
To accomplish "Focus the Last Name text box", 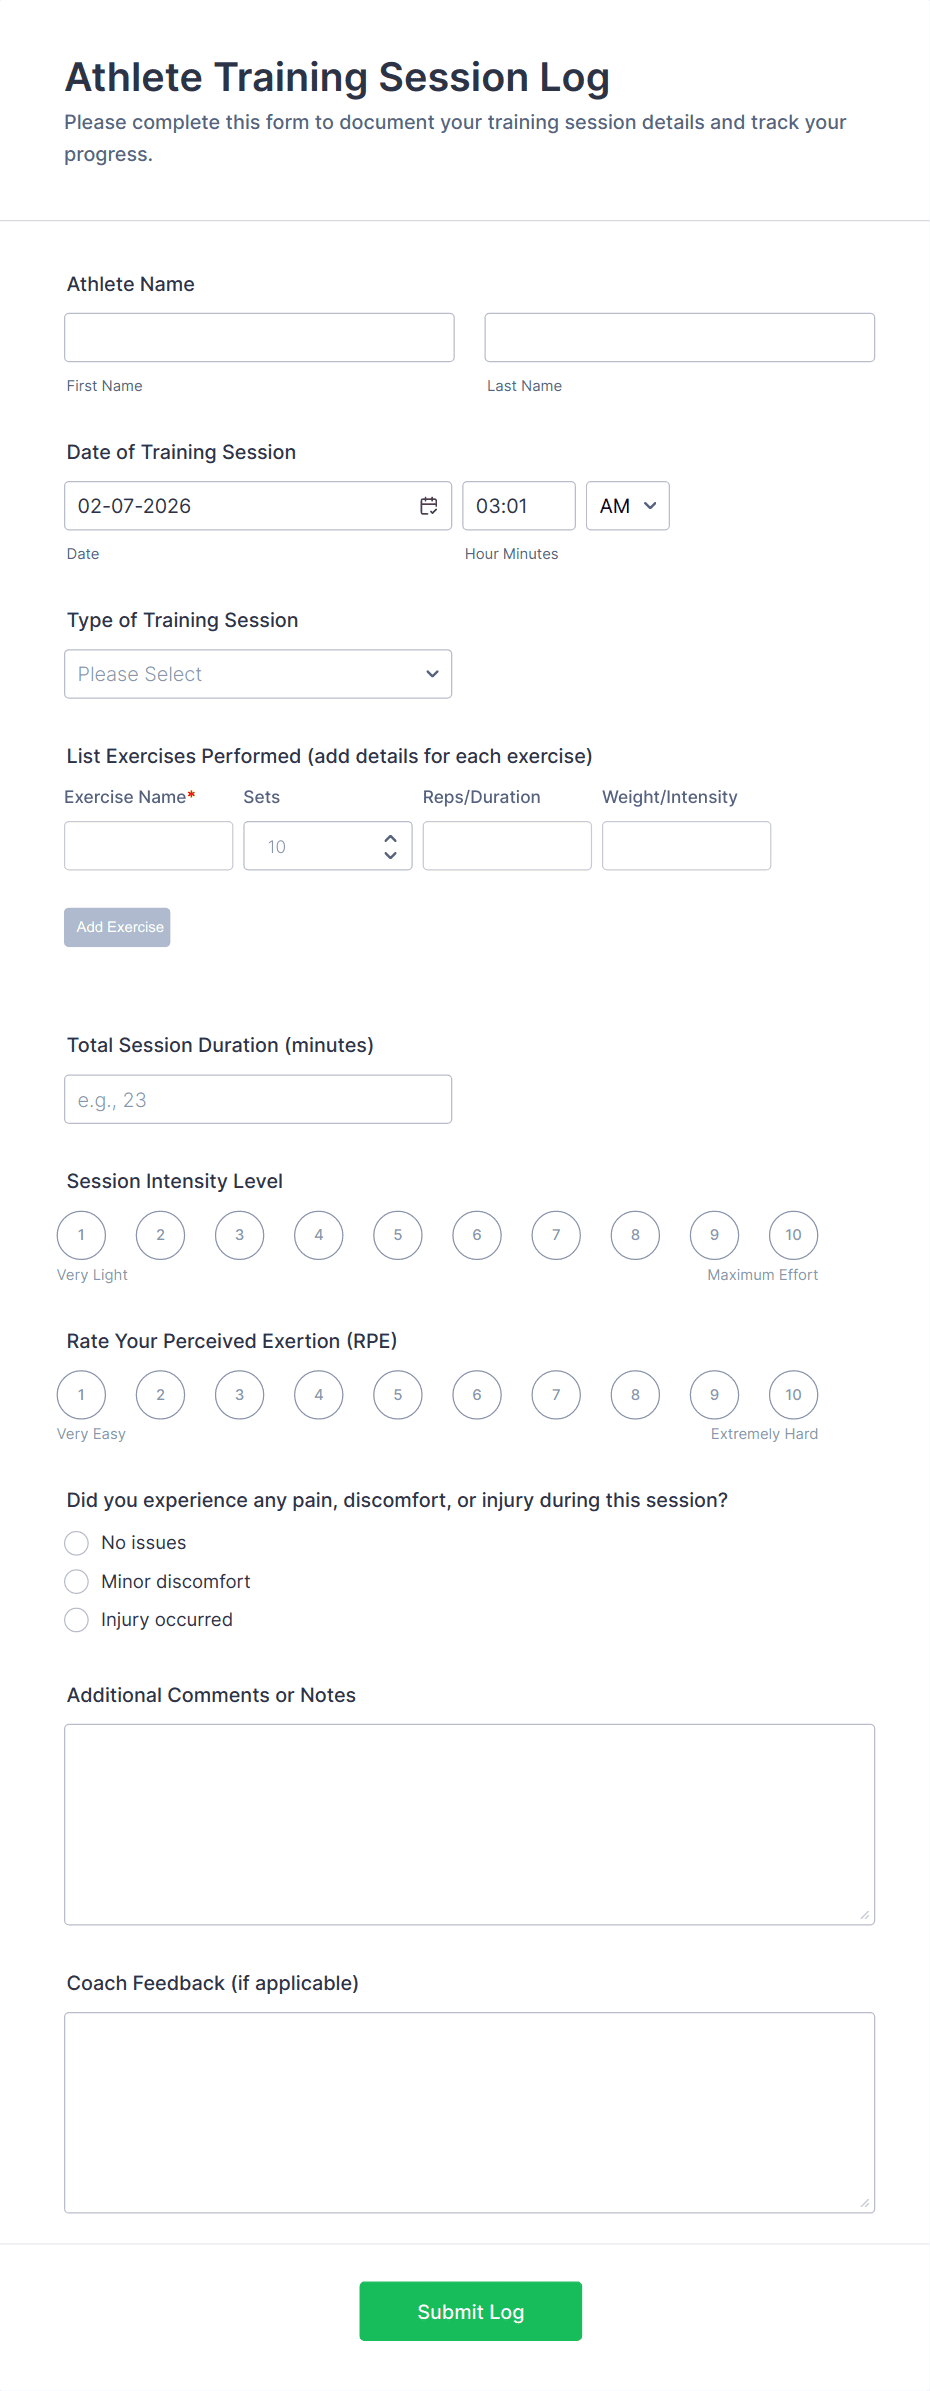I will (x=679, y=338).
